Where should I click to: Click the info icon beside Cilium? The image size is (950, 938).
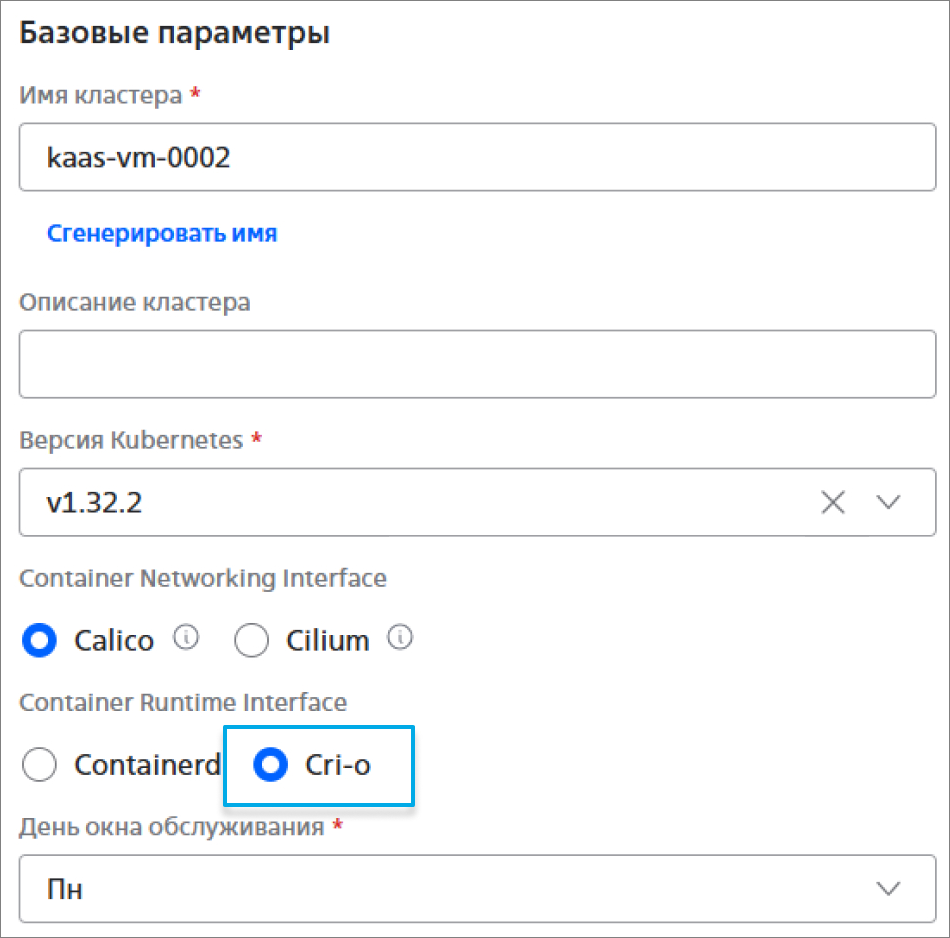(401, 637)
